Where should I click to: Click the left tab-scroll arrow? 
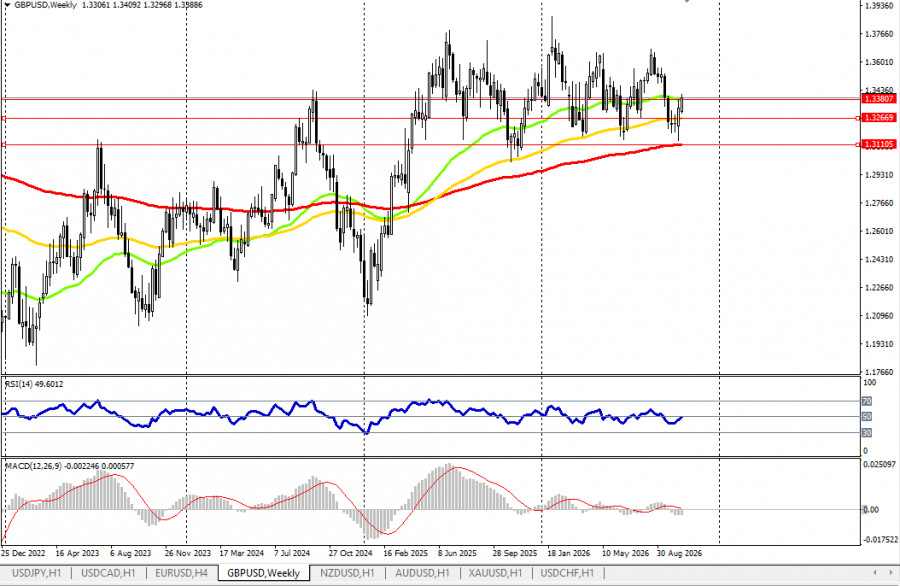[875, 572]
